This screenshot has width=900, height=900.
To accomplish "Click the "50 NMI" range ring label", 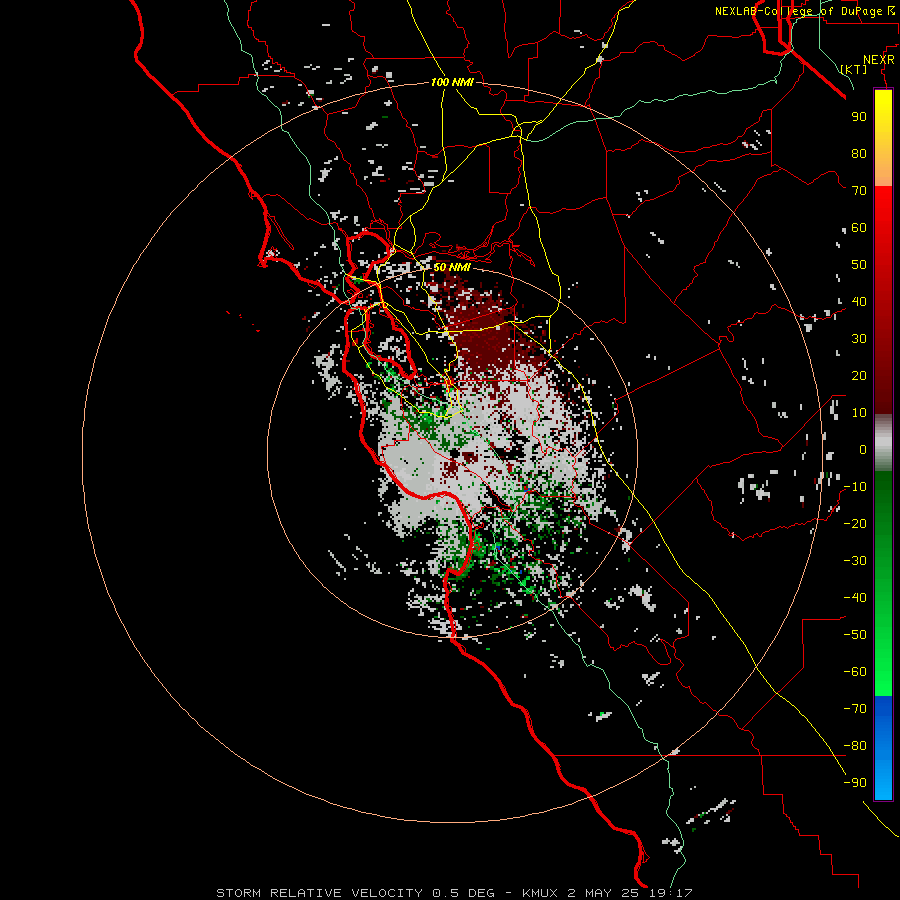I will point(452,267).
